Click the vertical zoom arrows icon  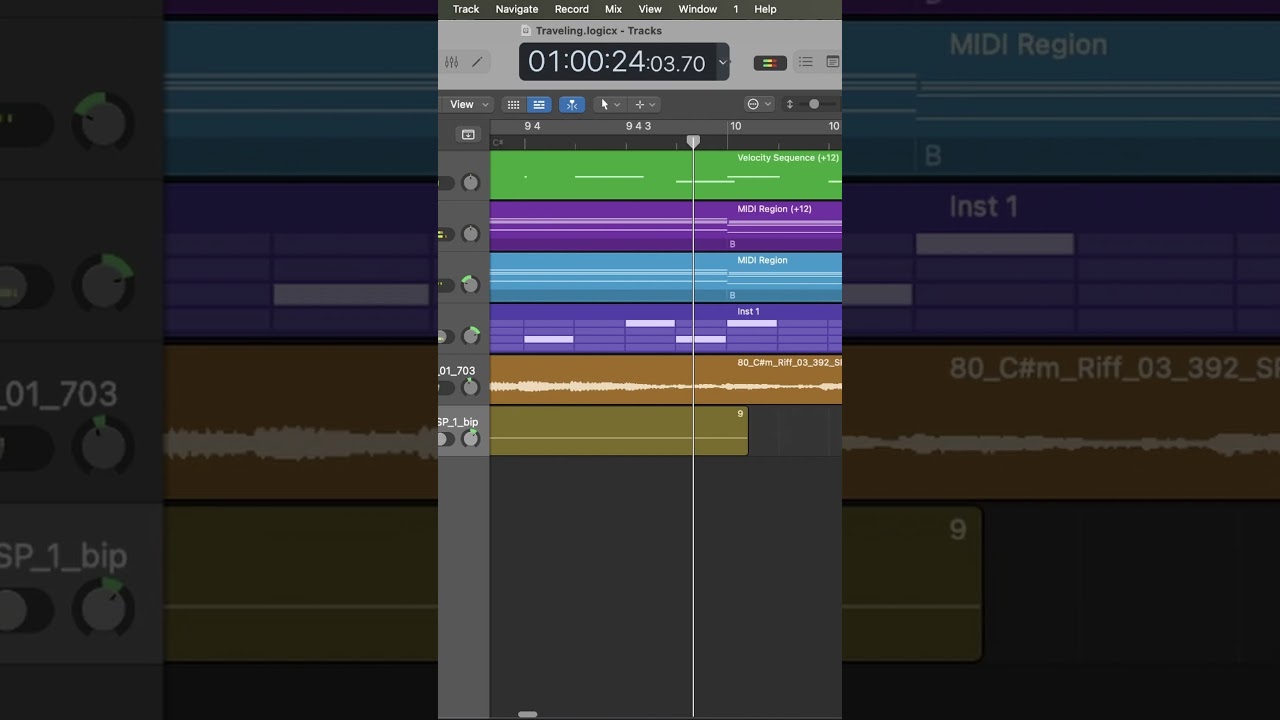point(790,104)
